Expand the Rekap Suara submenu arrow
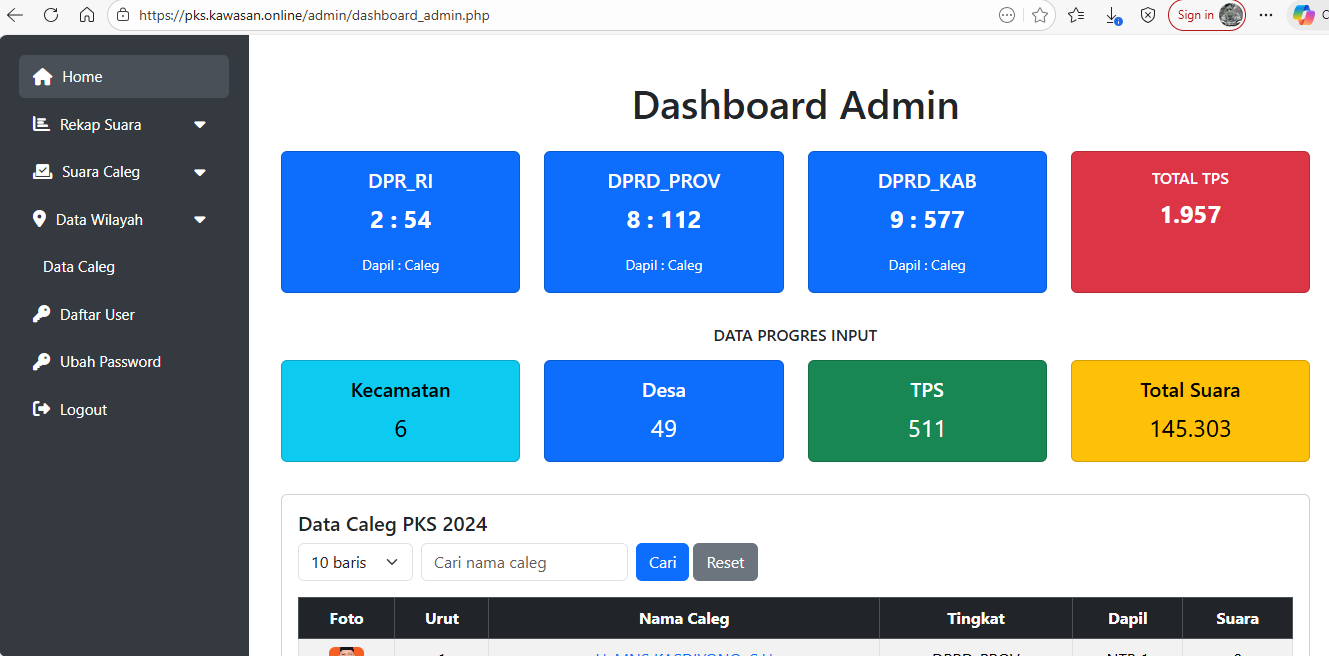The image size is (1329, 656). [x=200, y=125]
